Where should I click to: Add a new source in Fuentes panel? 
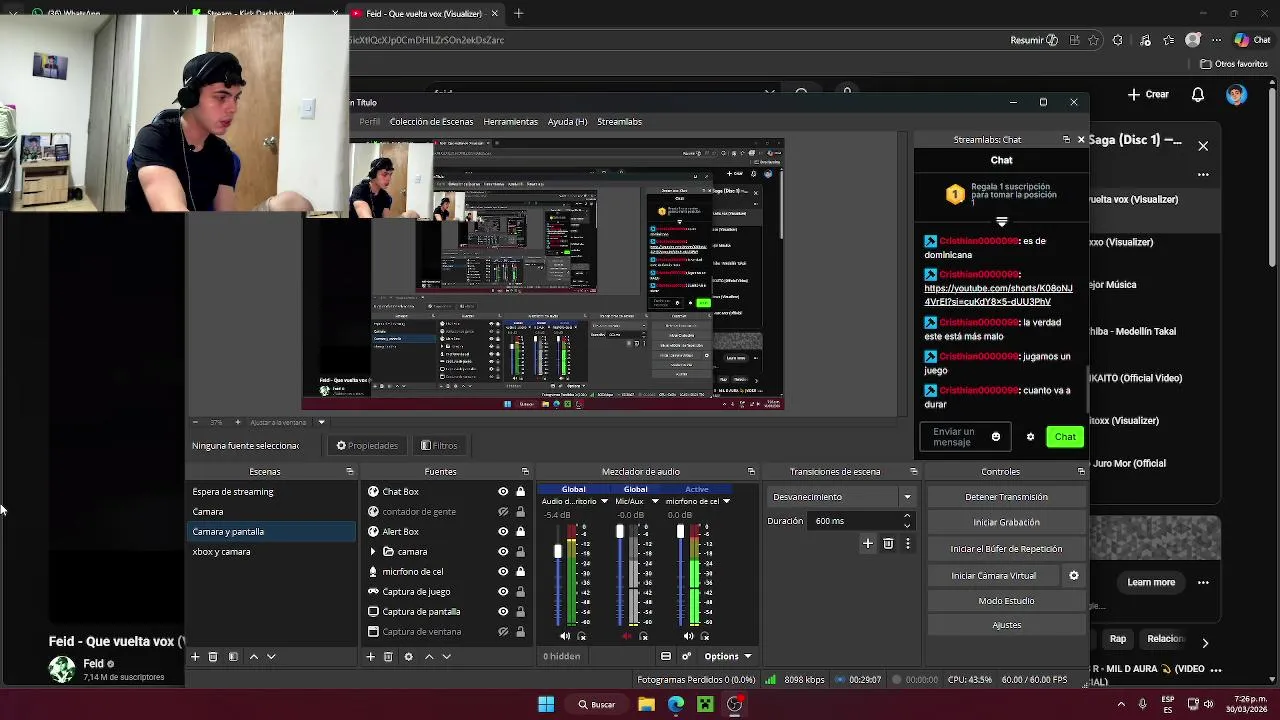[x=370, y=657]
